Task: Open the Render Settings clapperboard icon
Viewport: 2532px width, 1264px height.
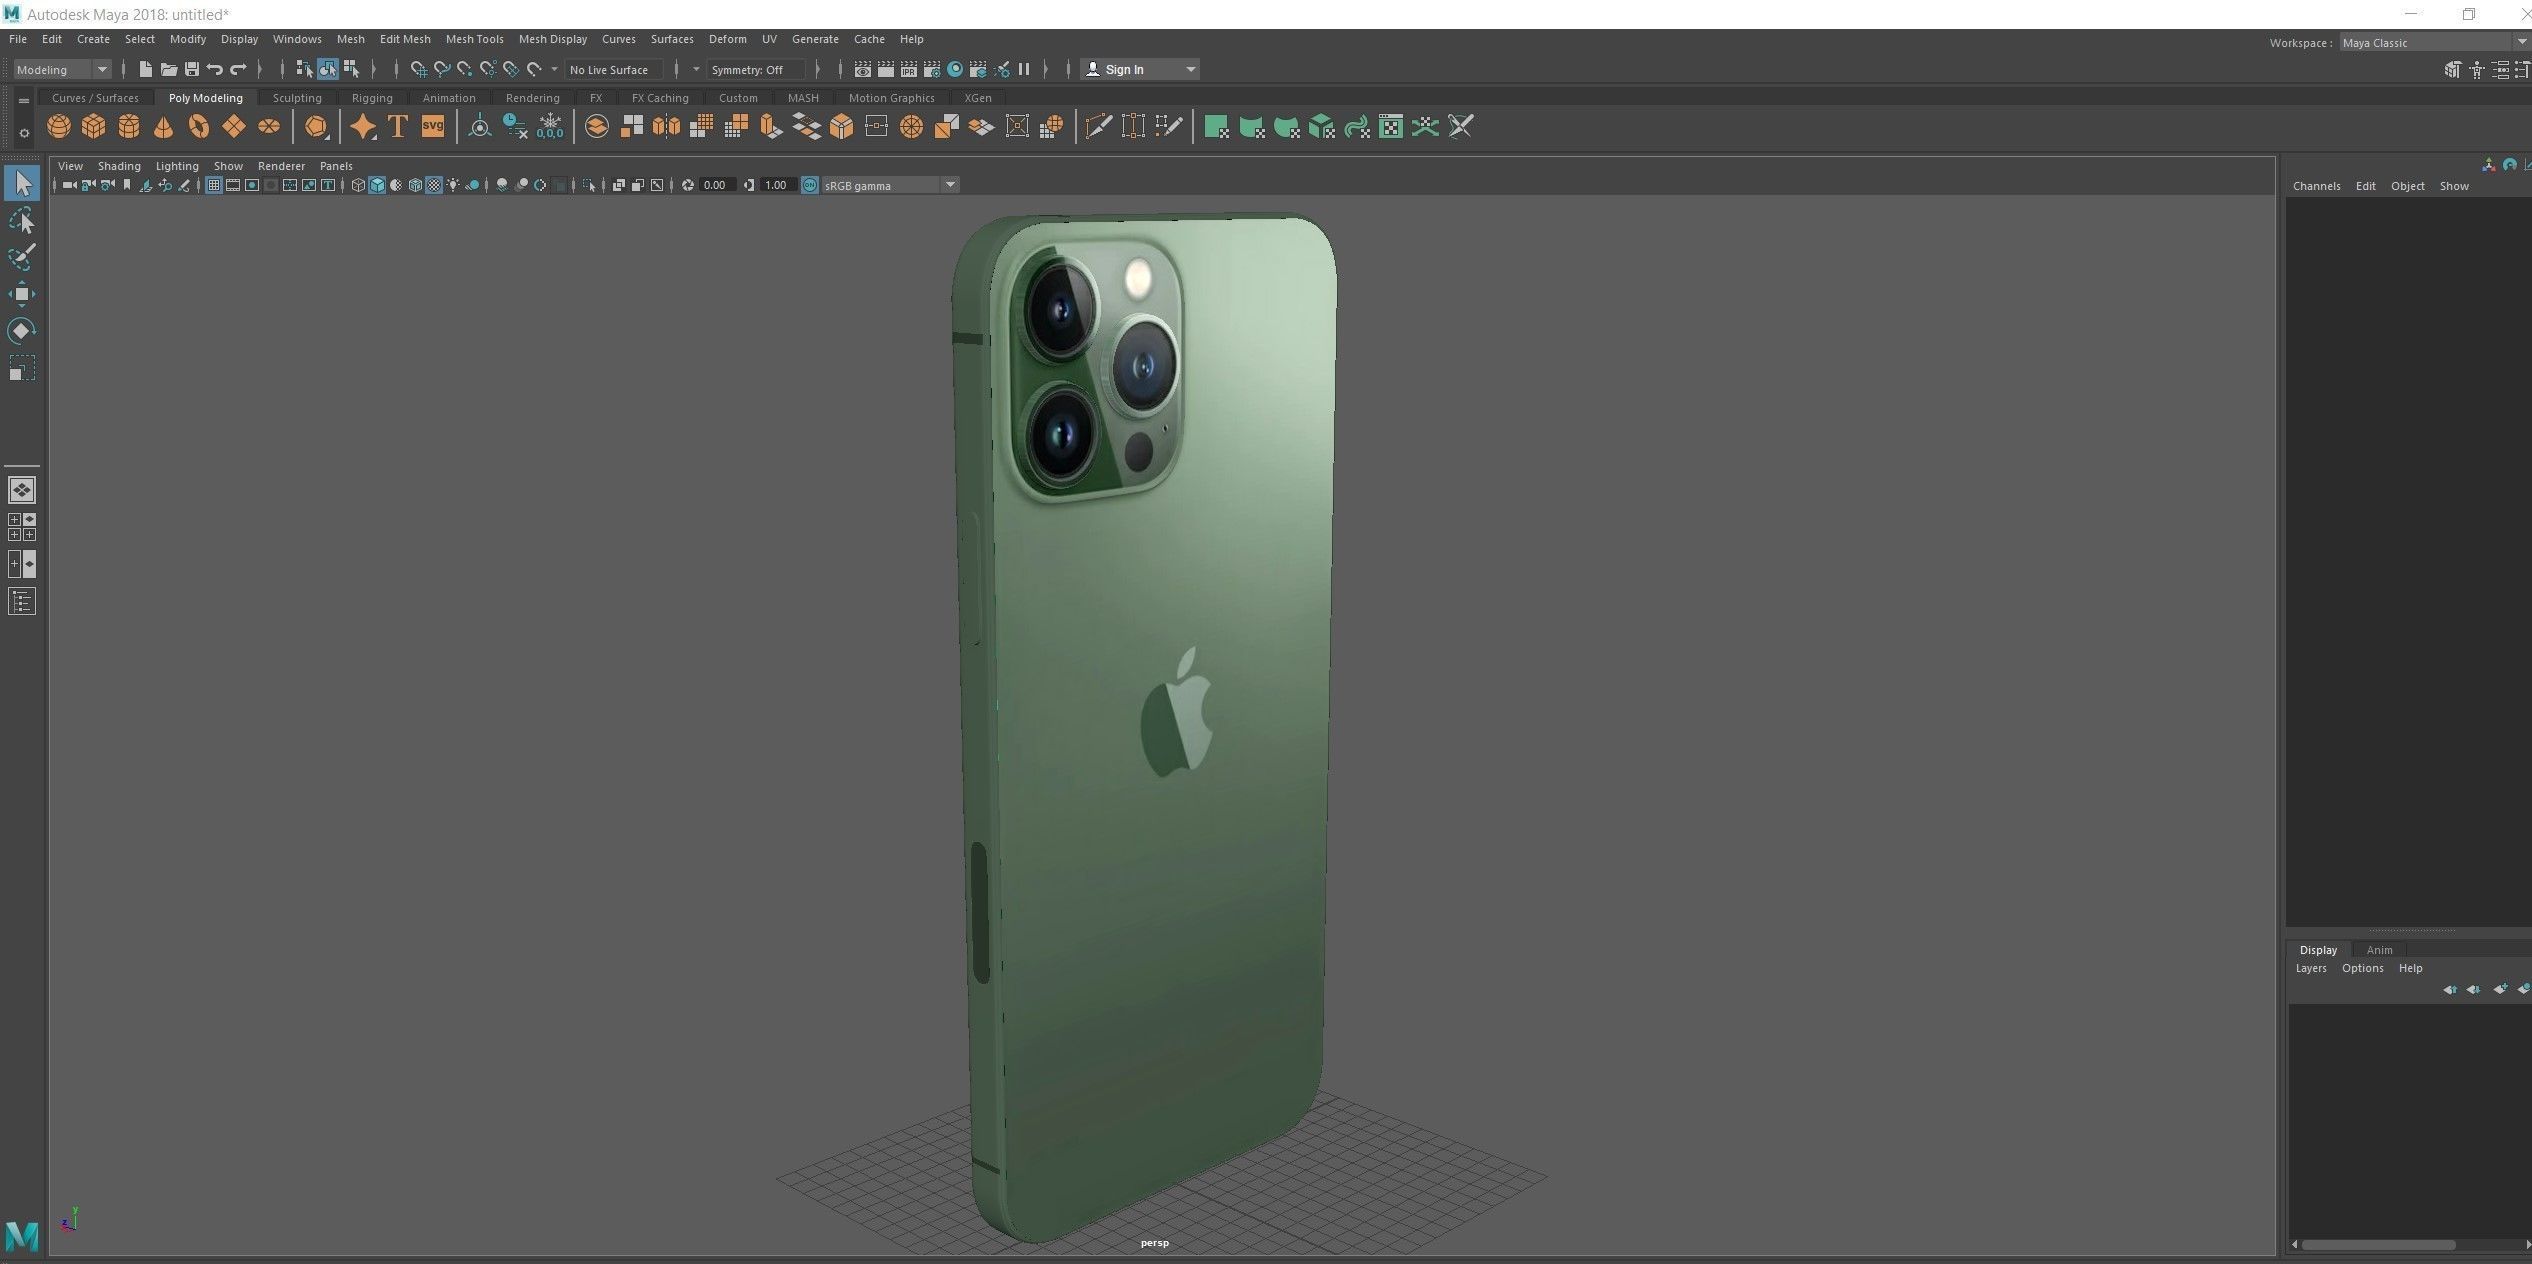Action: 932,69
